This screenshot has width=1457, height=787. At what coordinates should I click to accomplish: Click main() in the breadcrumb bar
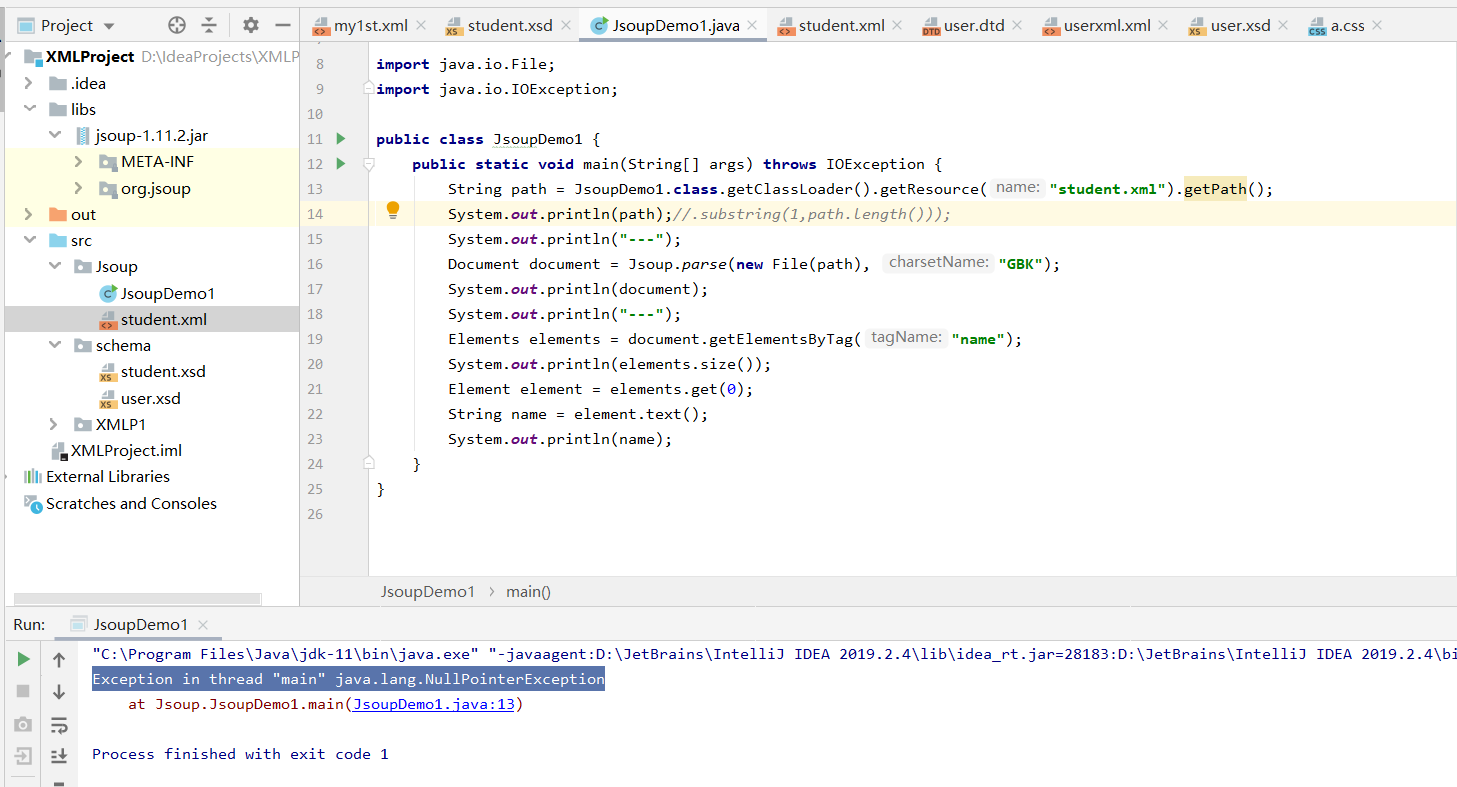pos(528,591)
